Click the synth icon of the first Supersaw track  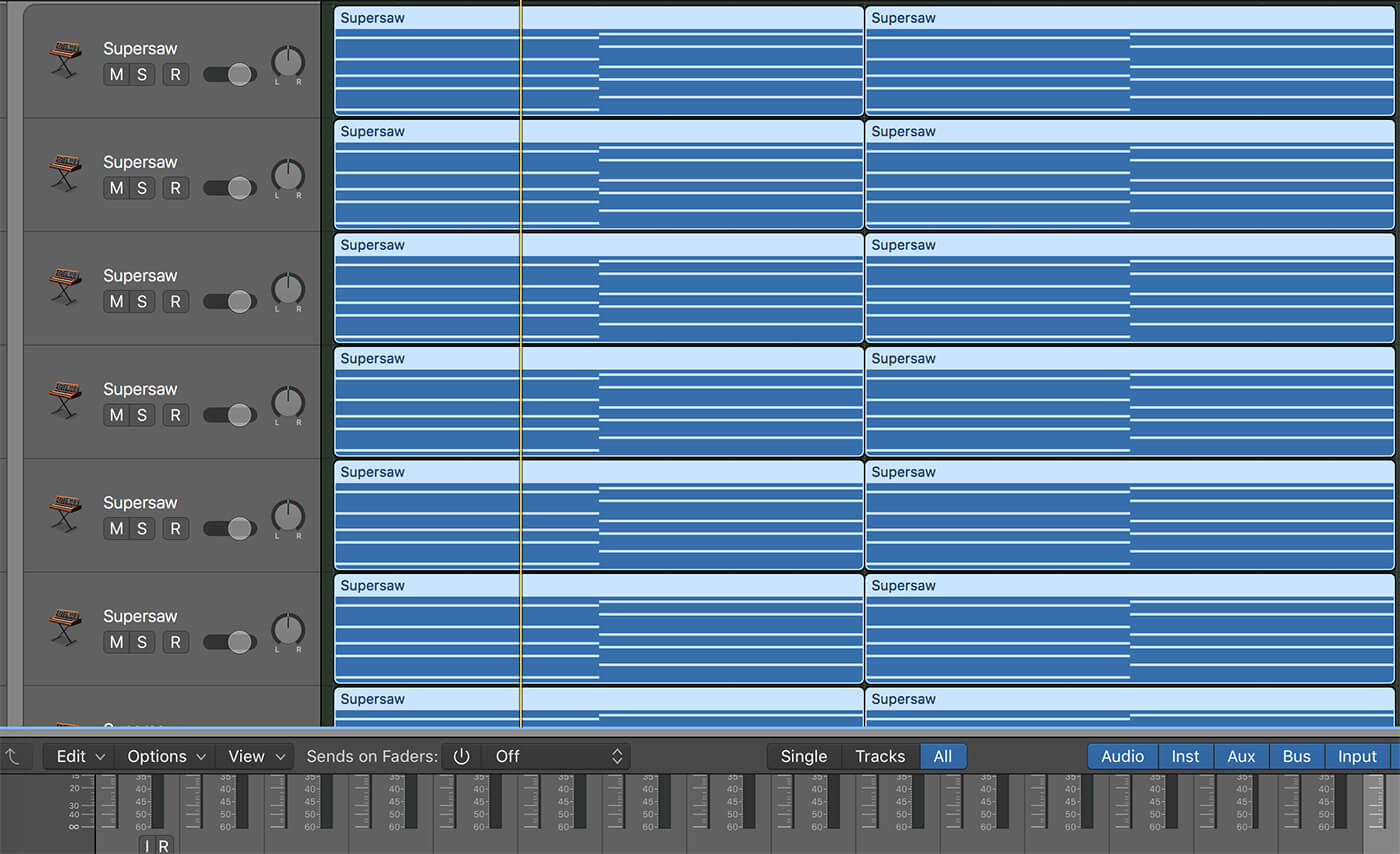point(65,60)
